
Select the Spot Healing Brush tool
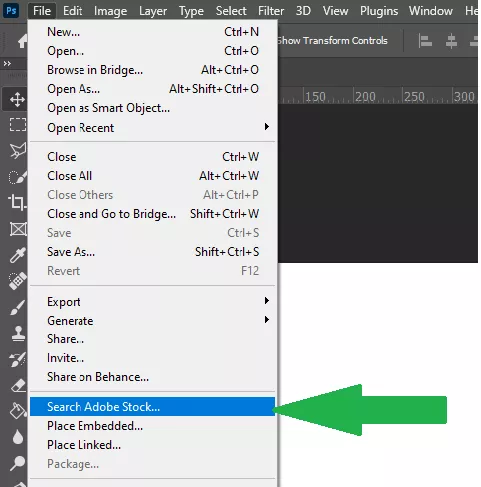pyautogui.click(x=17, y=281)
